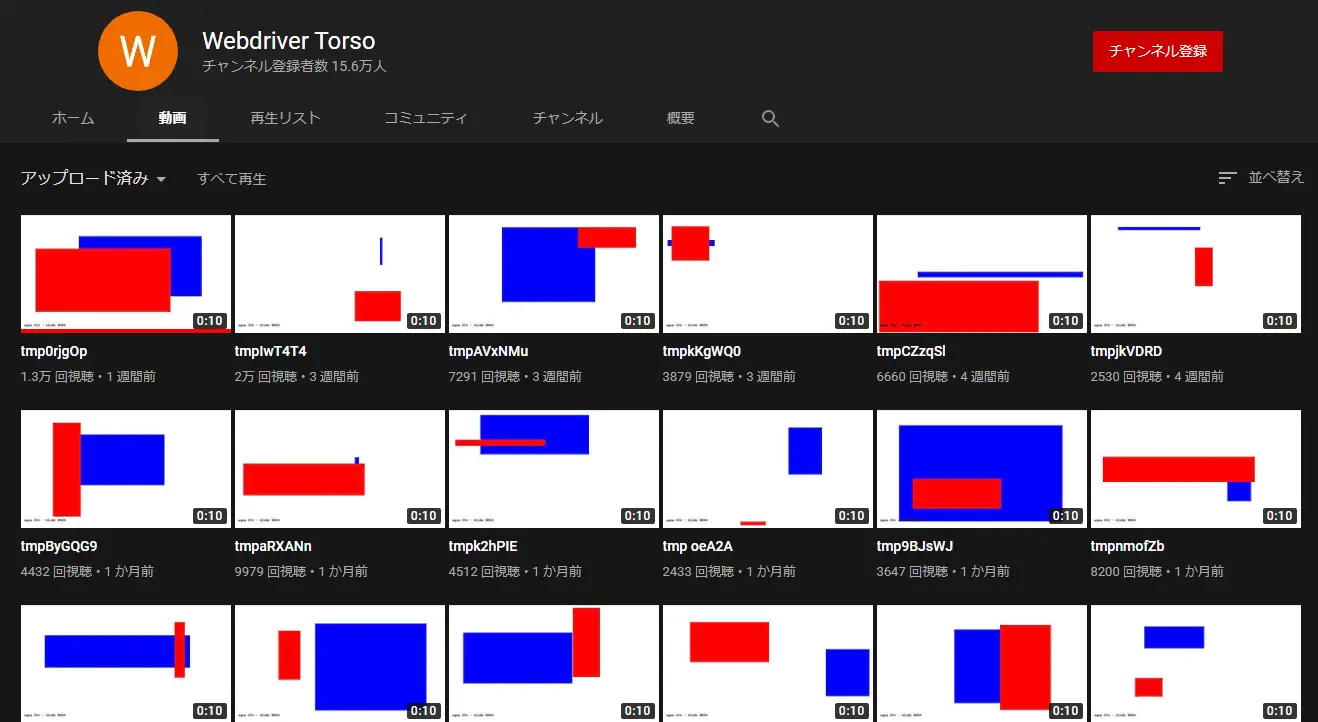Screen dimensions: 1318x722
Task: Open the tmpnmofZb video thumbnail
Action: point(1195,468)
